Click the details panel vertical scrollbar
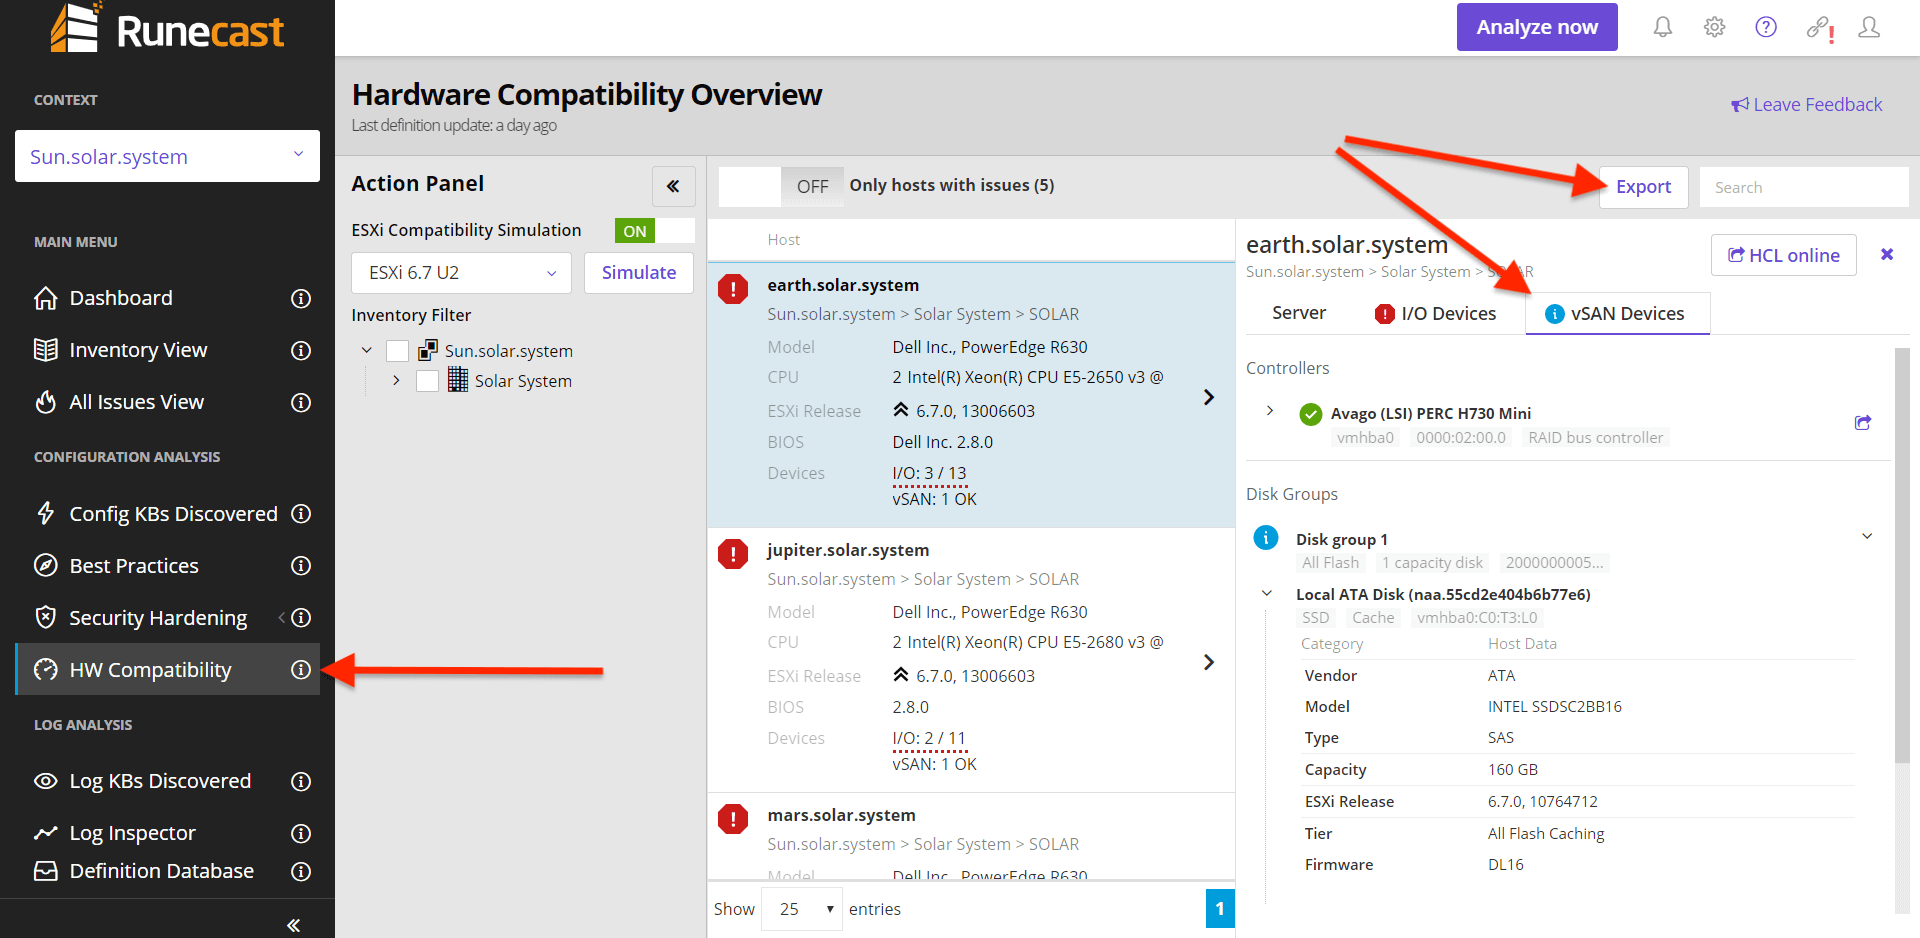1920x938 pixels. pos(1902,555)
